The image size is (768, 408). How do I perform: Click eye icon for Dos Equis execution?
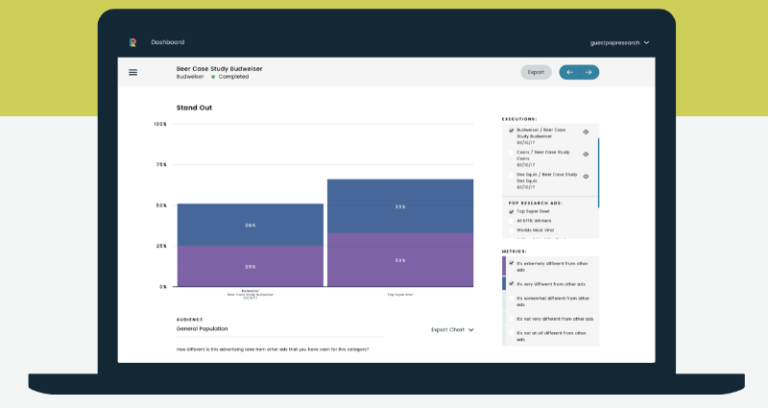[586, 177]
